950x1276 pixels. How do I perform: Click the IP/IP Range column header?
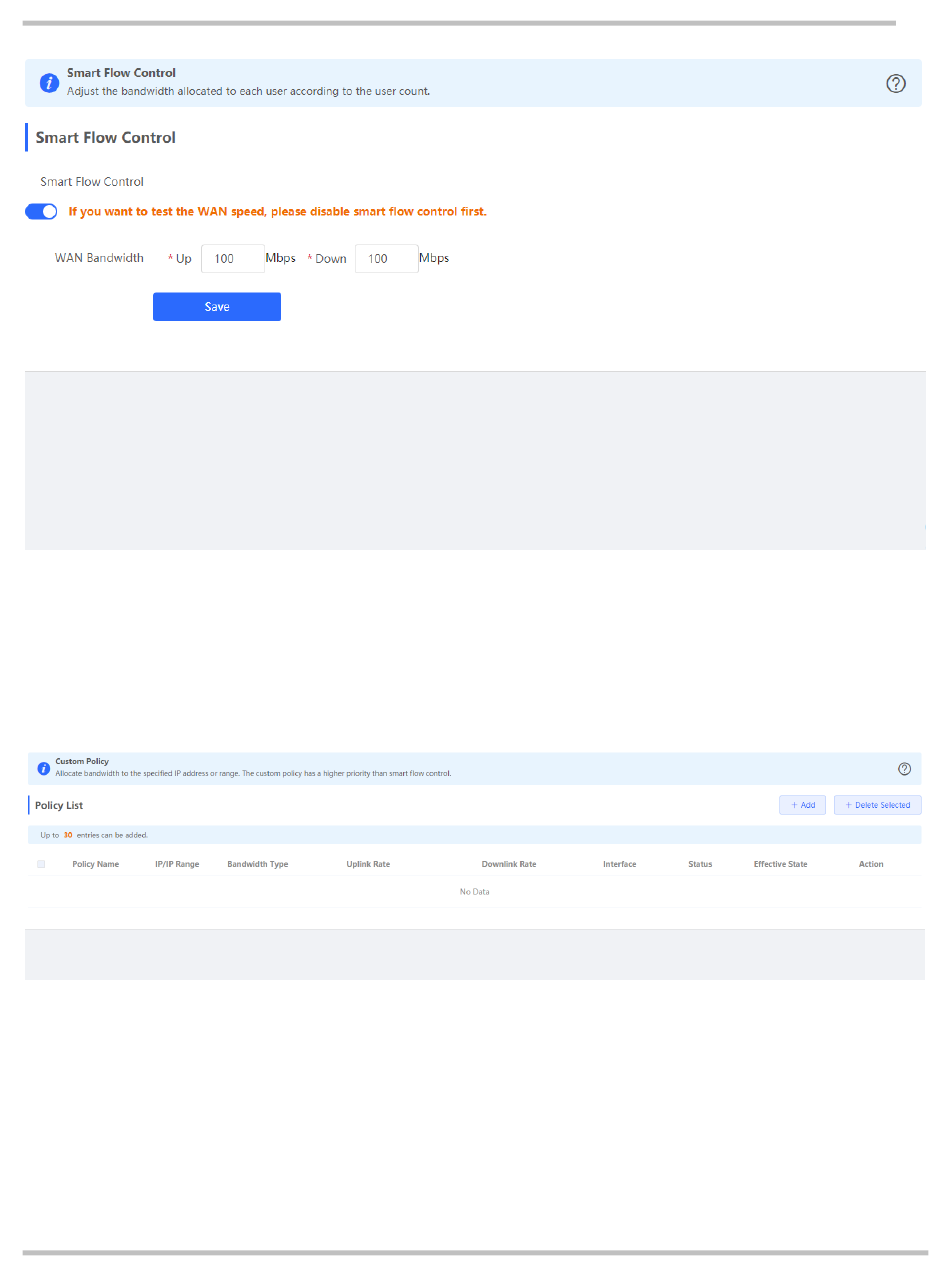(177, 864)
